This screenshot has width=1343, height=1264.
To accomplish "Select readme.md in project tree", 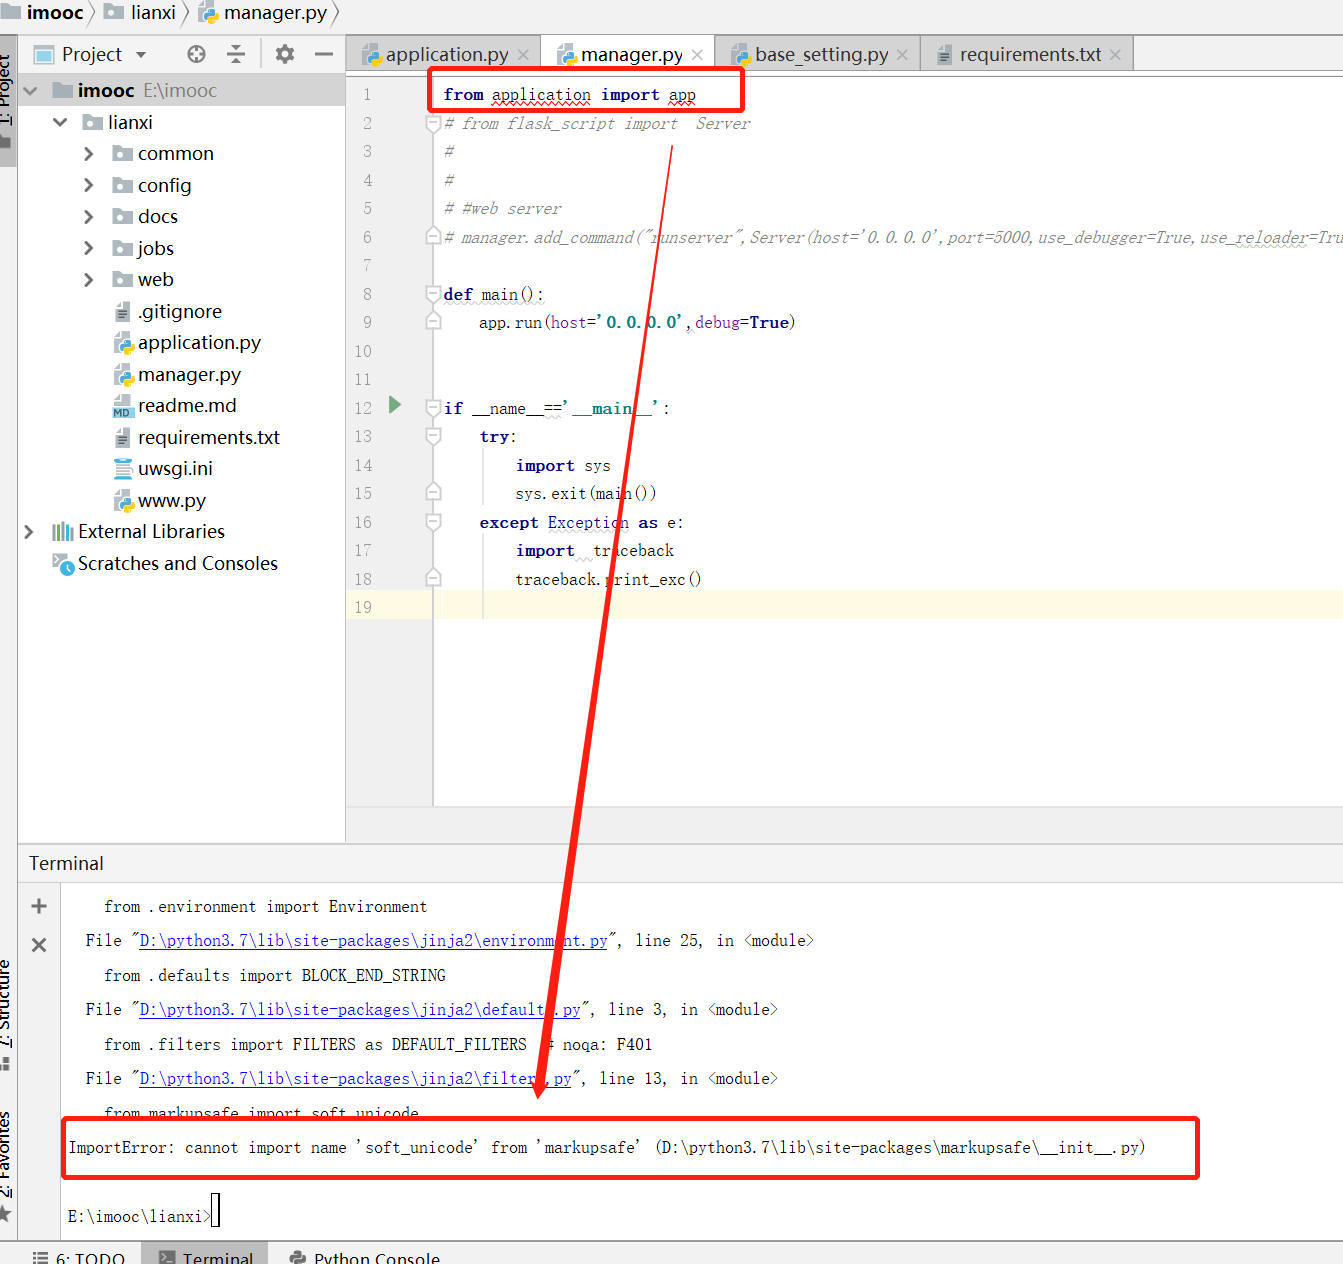I will point(187,406).
